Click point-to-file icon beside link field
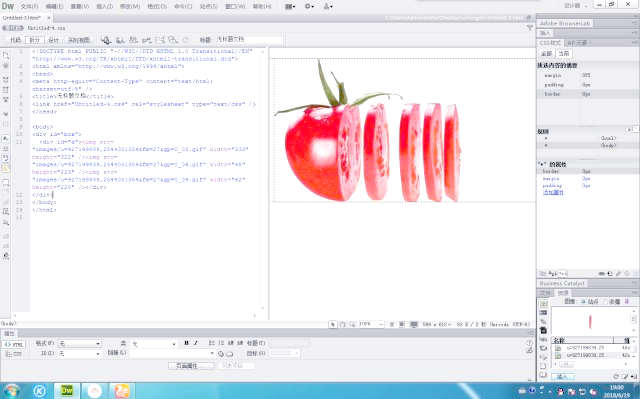 [221, 354]
